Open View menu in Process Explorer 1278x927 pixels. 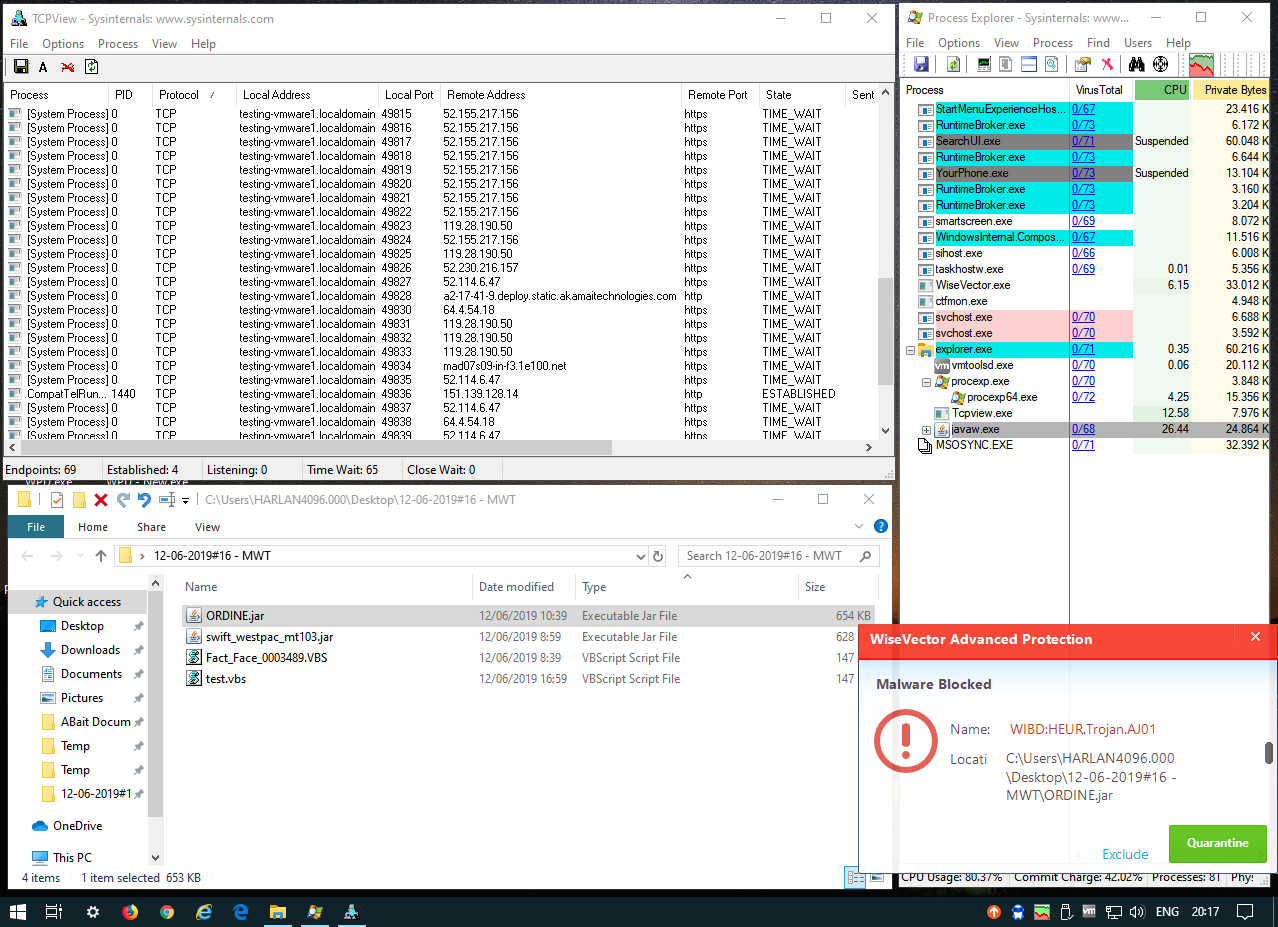coord(1006,43)
